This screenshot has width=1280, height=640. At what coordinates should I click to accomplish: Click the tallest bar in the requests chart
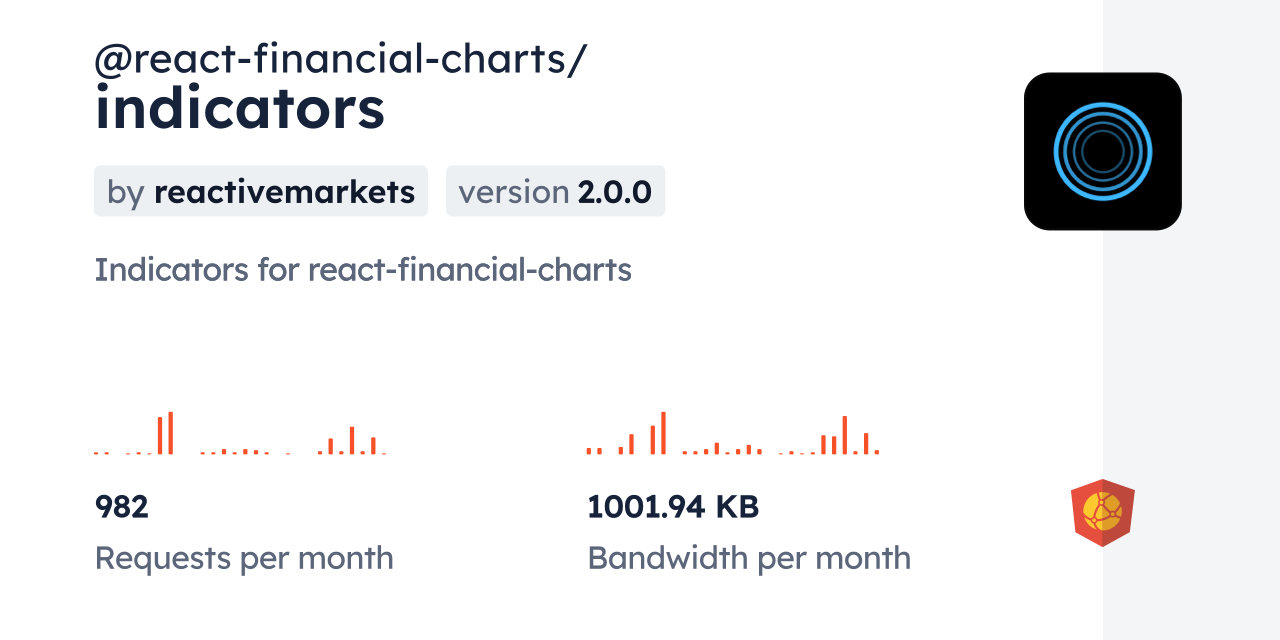pos(171,433)
